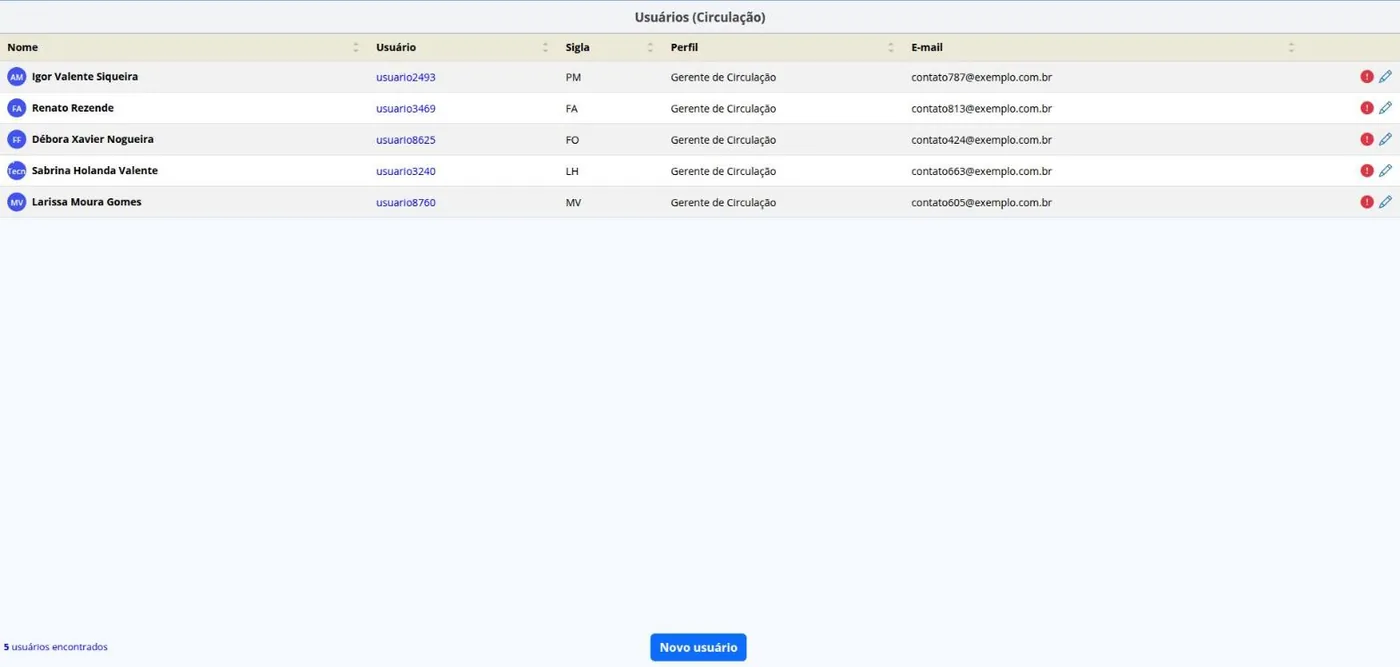1400x667 pixels.
Task: Create a new user with Novo usuário button
Action: tap(698, 647)
